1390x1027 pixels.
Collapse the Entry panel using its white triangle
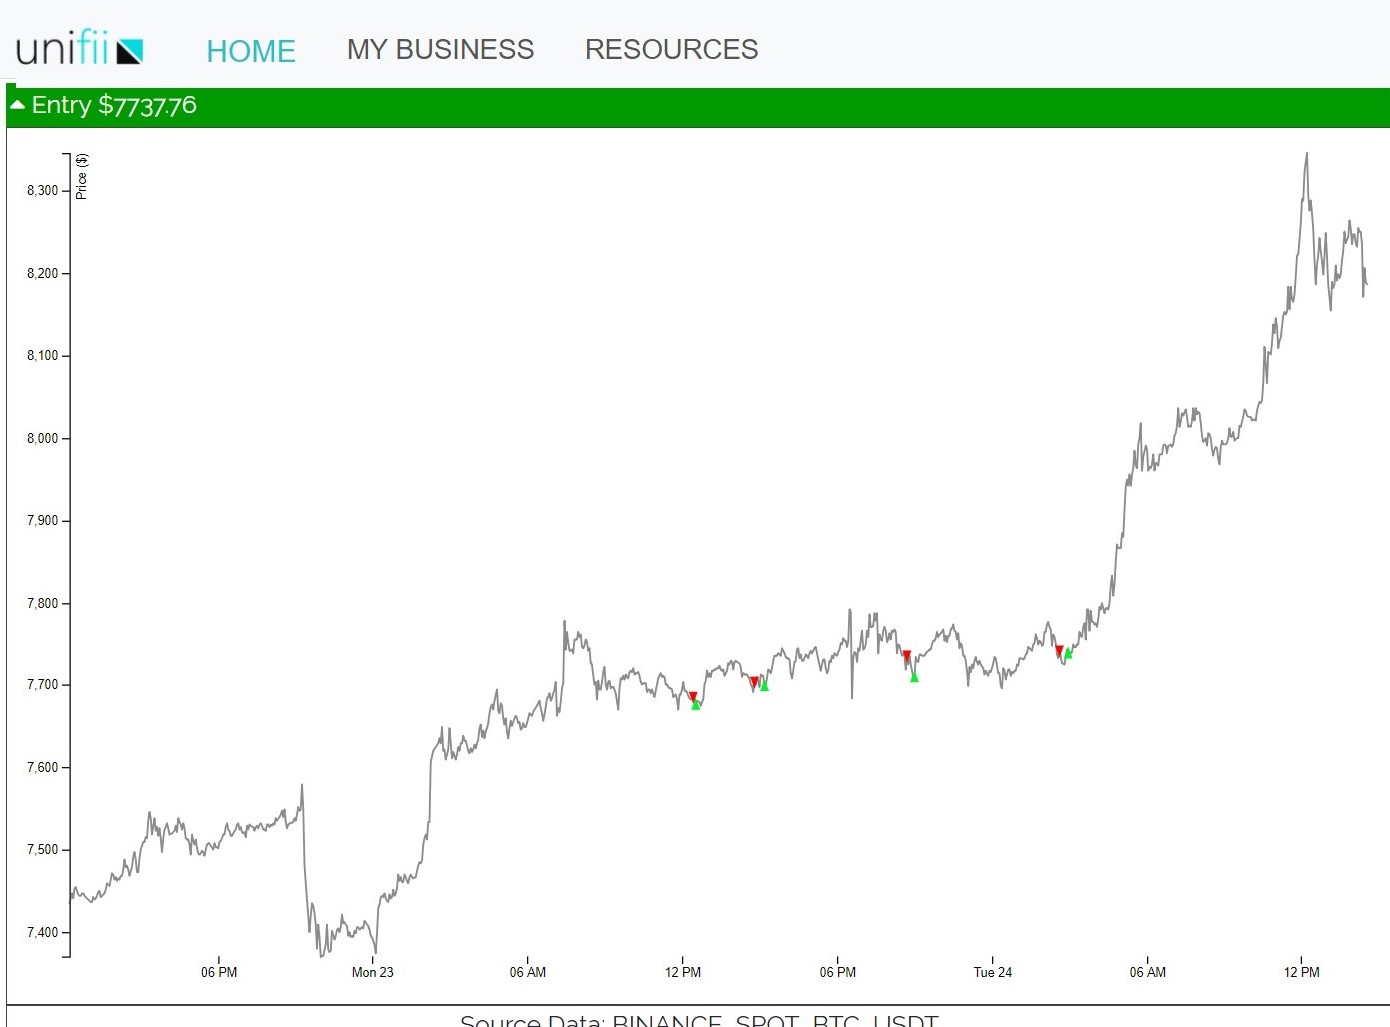pyautogui.click(x=17, y=105)
